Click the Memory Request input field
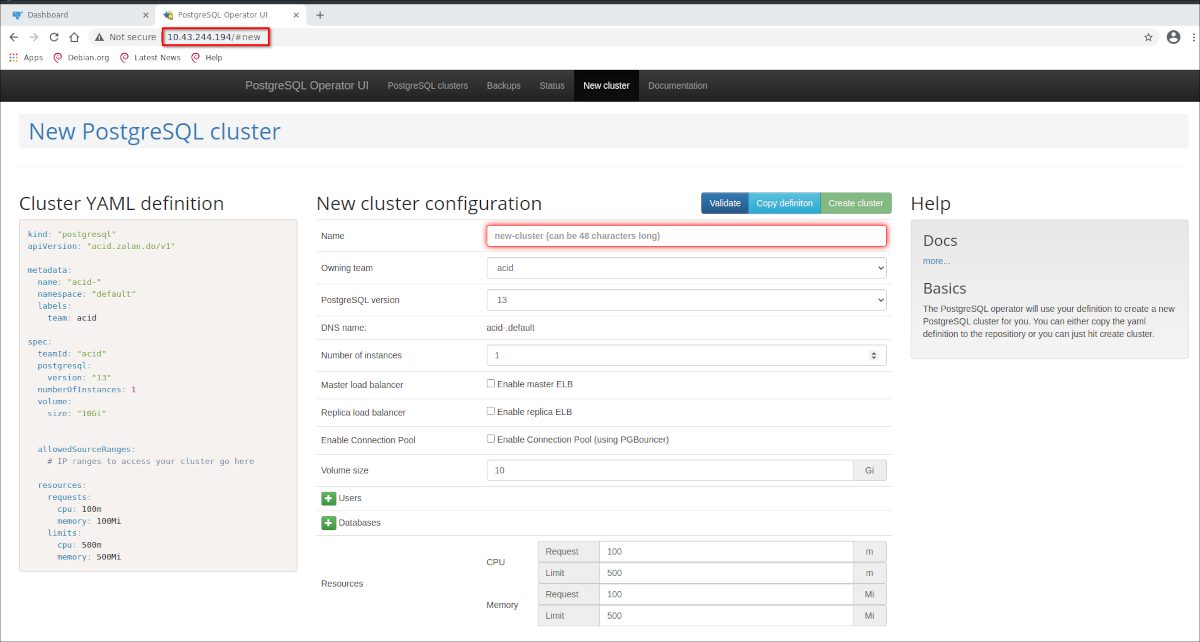Screen dimensions: 1200x642 tap(726, 594)
